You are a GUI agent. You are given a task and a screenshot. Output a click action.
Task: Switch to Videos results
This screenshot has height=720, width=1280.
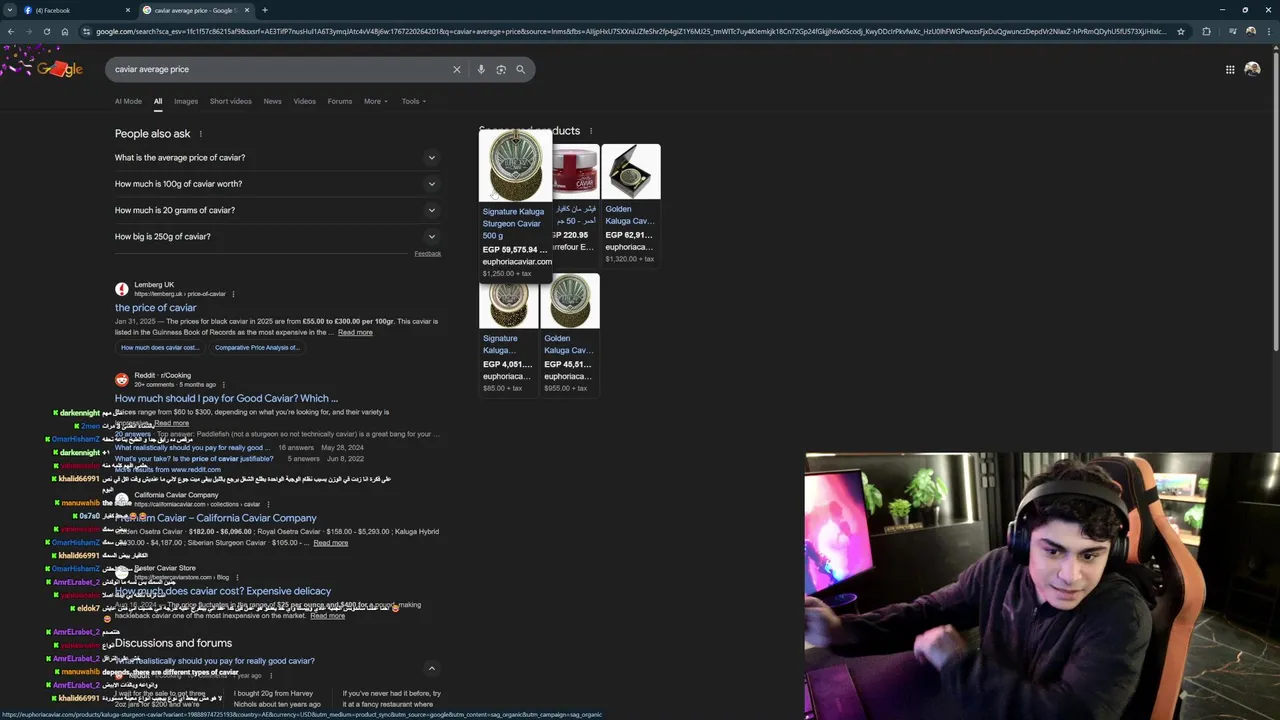tap(304, 101)
